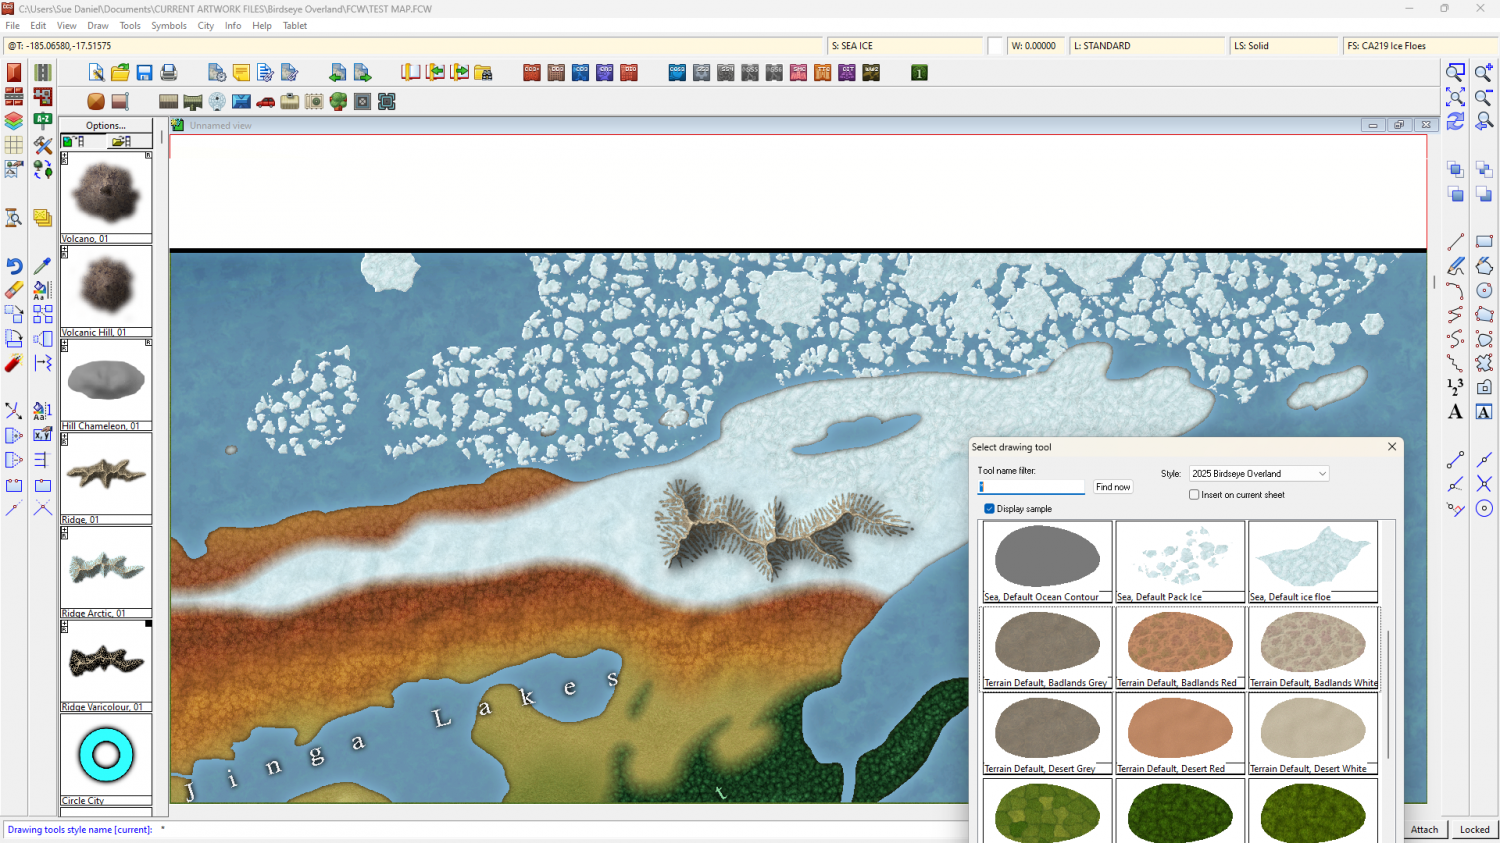Open the Tools menu
The height and width of the screenshot is (843, 1500).
click(130, 26)
